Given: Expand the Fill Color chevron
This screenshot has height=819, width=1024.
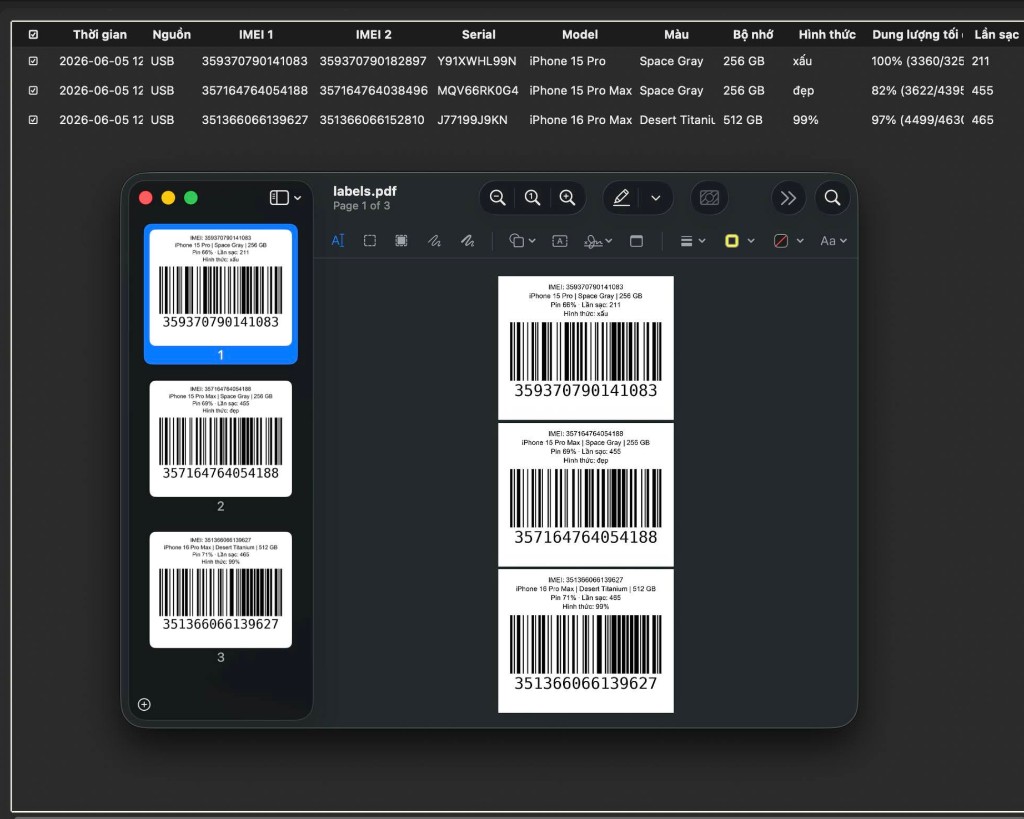Looking at the screenshot, I should click(800, 241).
